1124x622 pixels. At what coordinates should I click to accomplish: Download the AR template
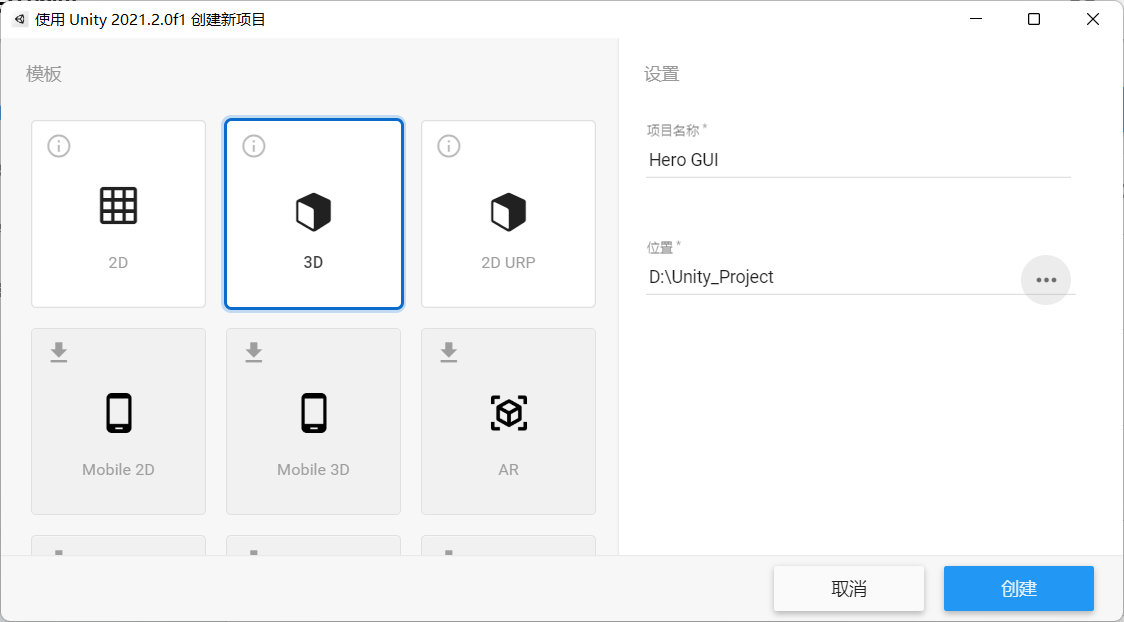coord(449,353)
